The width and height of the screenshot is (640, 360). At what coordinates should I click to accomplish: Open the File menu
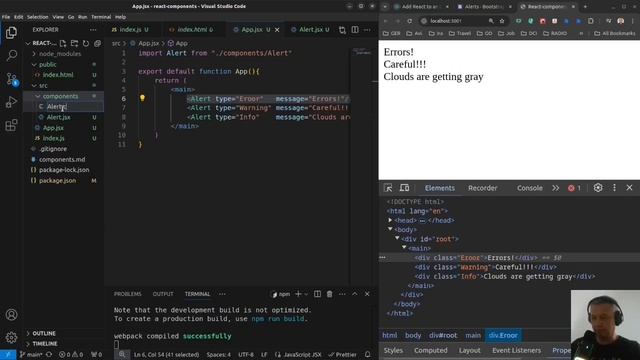coord(6,17)
